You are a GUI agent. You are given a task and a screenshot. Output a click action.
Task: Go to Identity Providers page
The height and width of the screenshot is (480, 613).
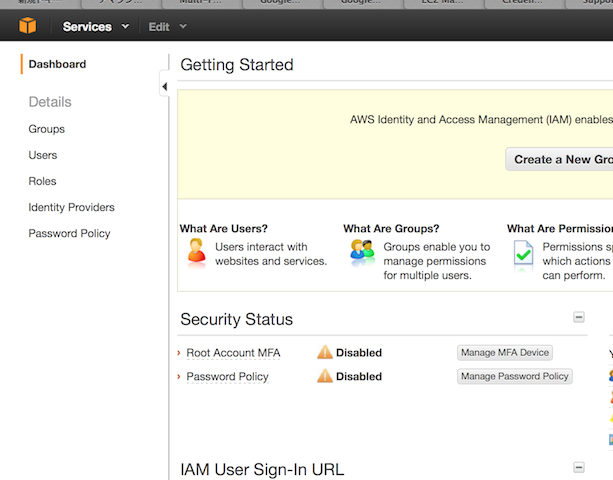pyautogui.click(x=72, y=207)
